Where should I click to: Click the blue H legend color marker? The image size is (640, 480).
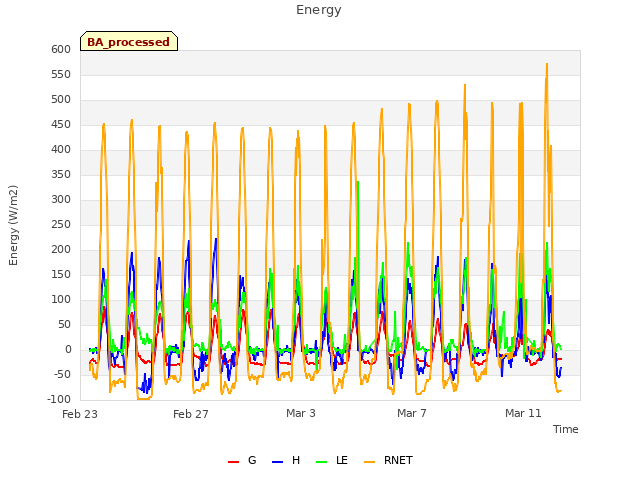click(x=277, y=462)
